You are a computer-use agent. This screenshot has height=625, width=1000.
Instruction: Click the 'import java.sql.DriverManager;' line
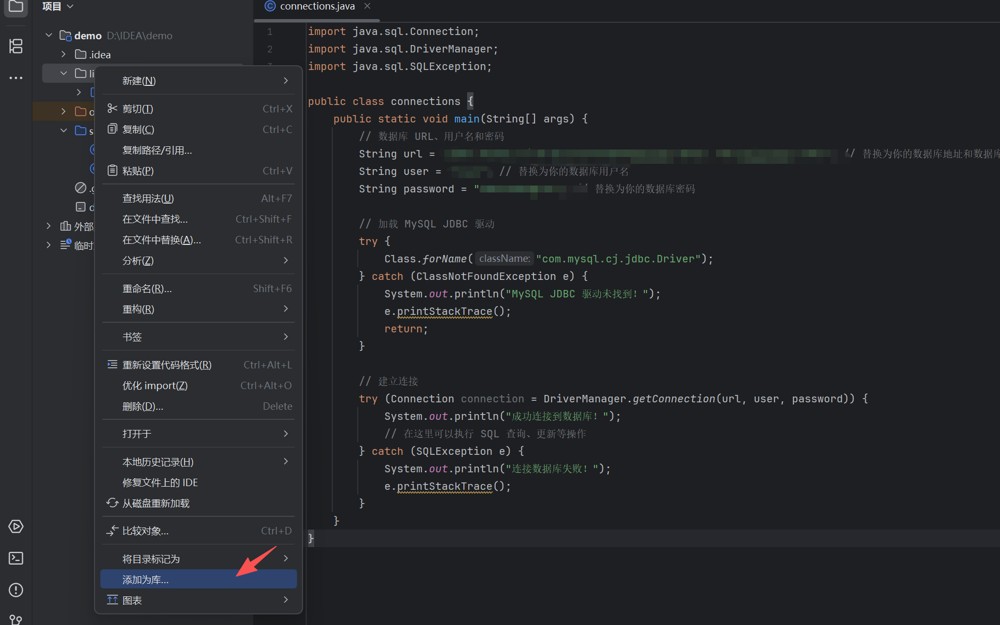(402, 48)
